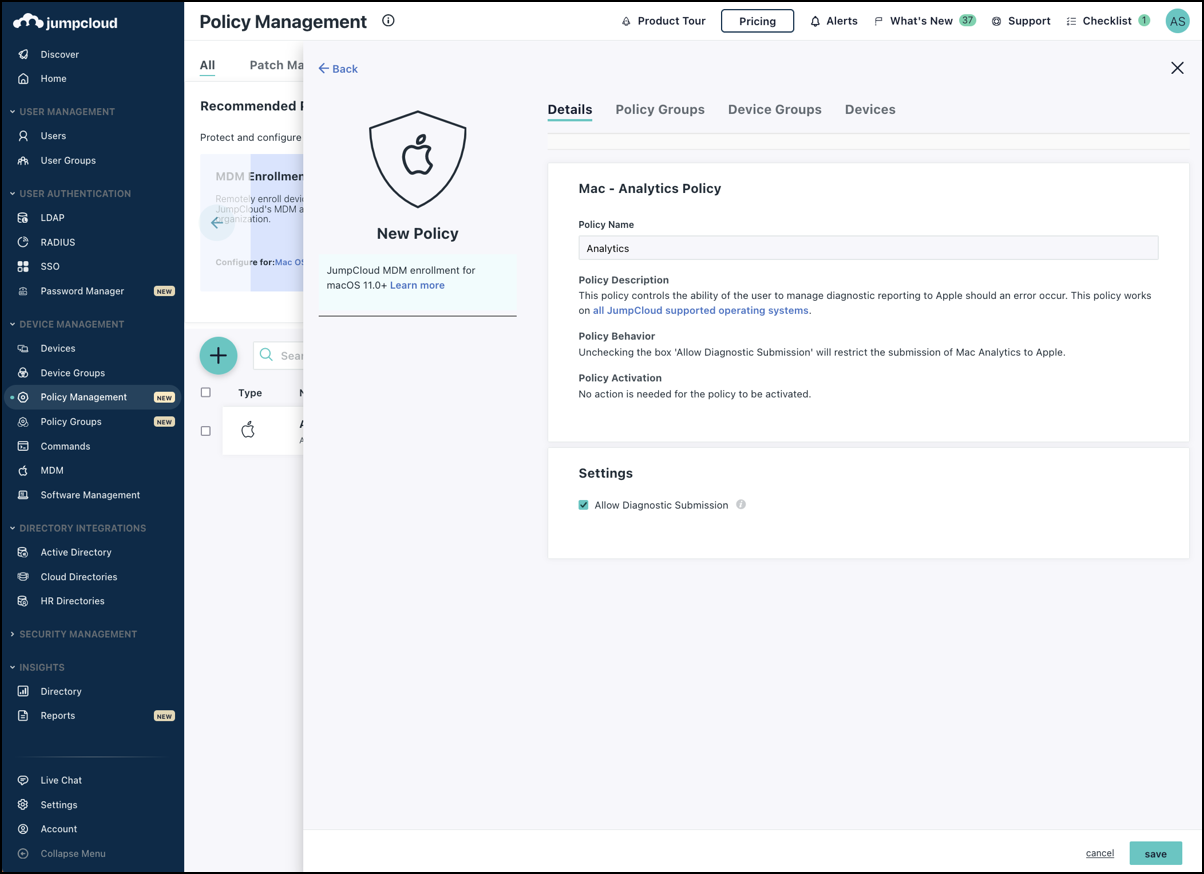Click the Learn more link
This screenshot has height=874, width=1204.
(x=417, y=285)
